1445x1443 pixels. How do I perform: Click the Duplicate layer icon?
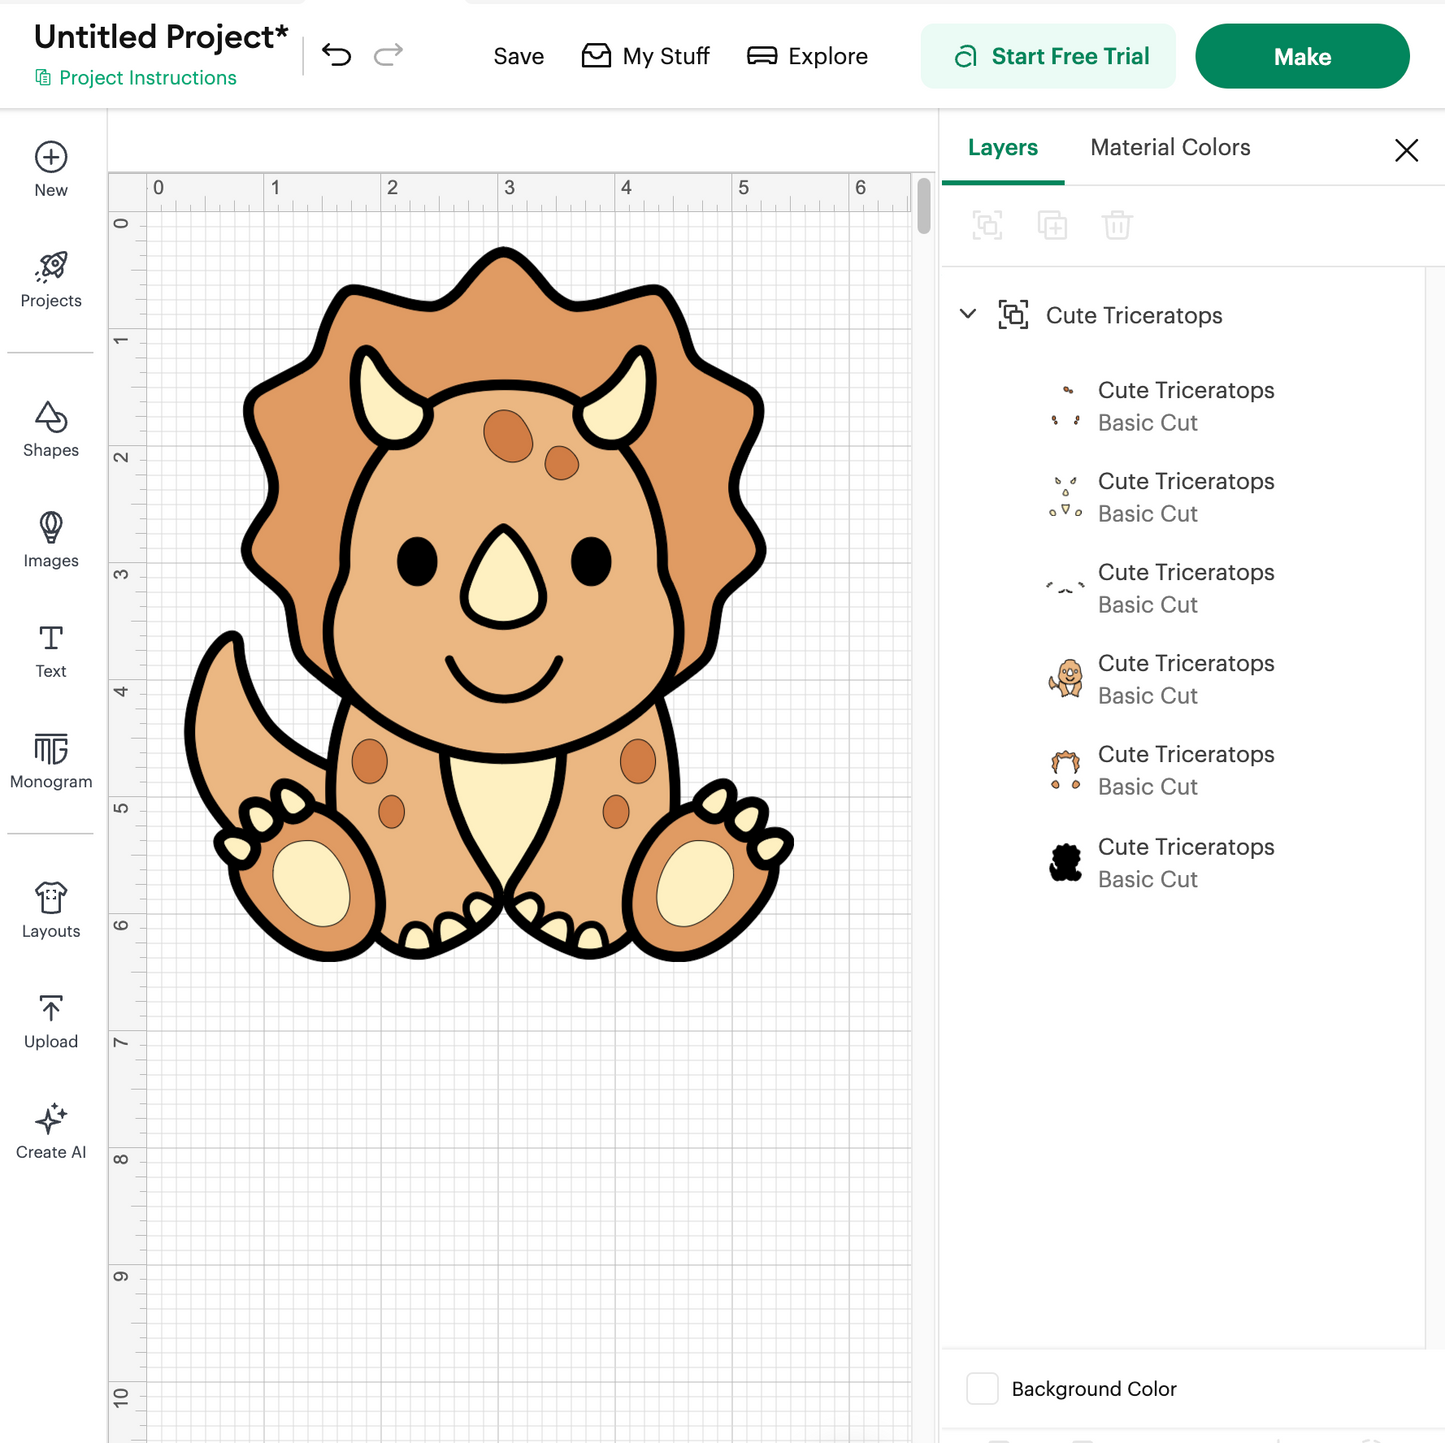1052,225
